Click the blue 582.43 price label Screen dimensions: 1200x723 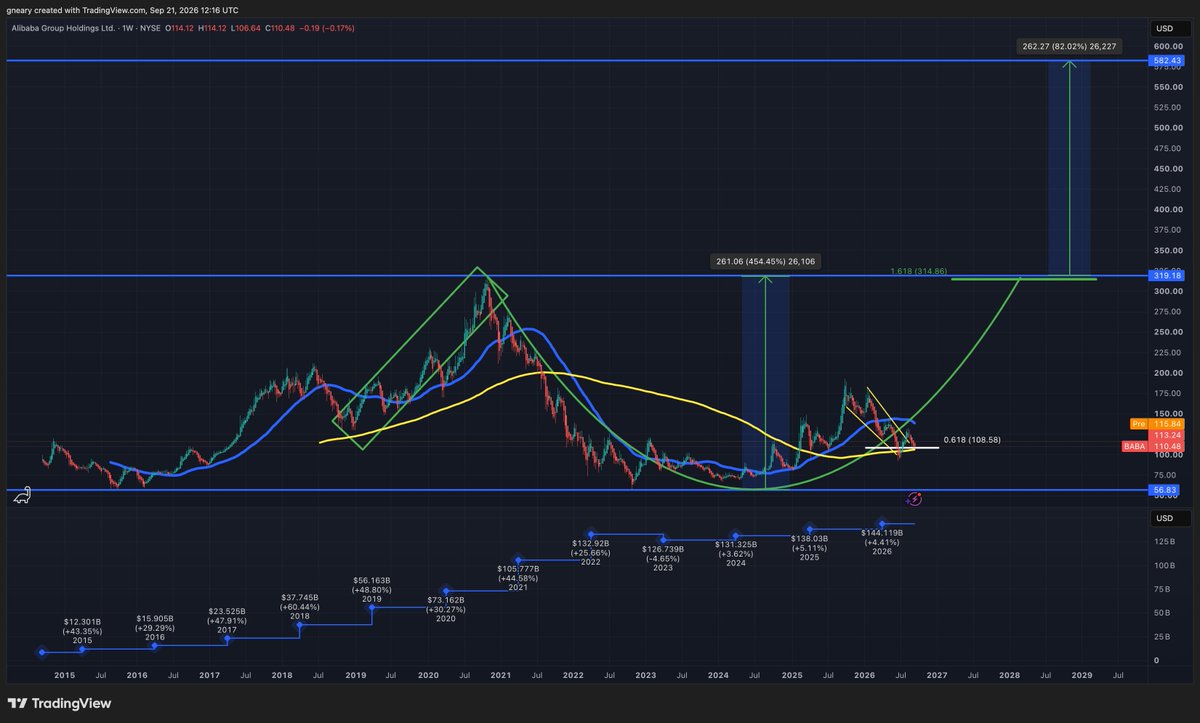(x=1166, y=61)
